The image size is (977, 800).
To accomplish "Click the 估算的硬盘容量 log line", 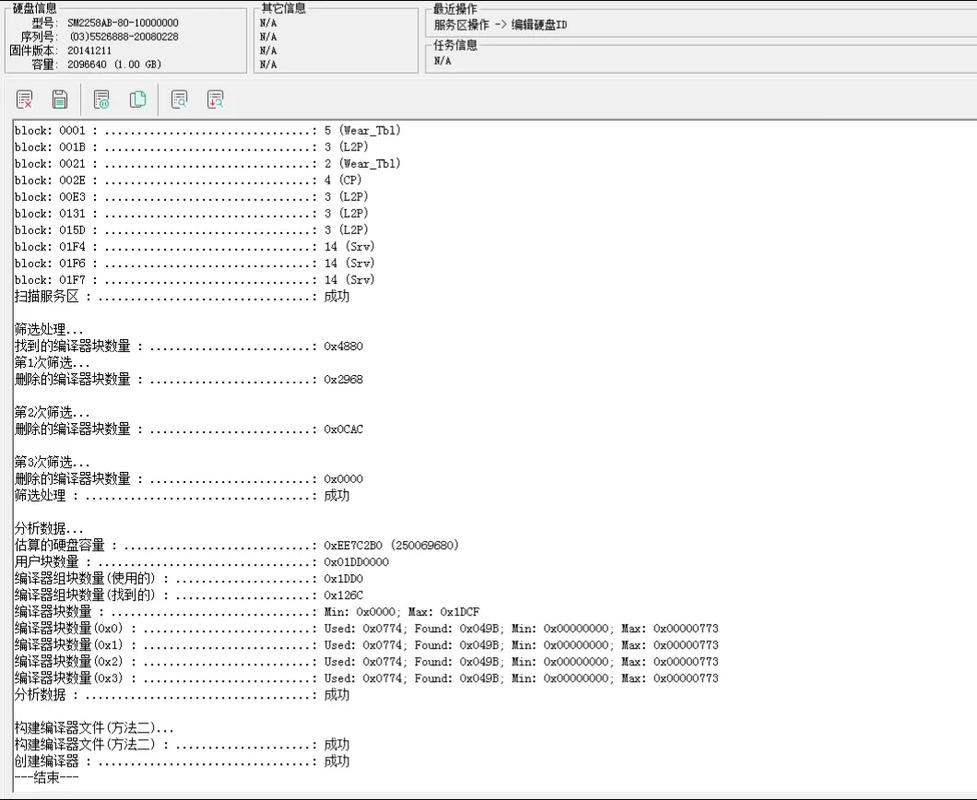I will coord(236,545).
